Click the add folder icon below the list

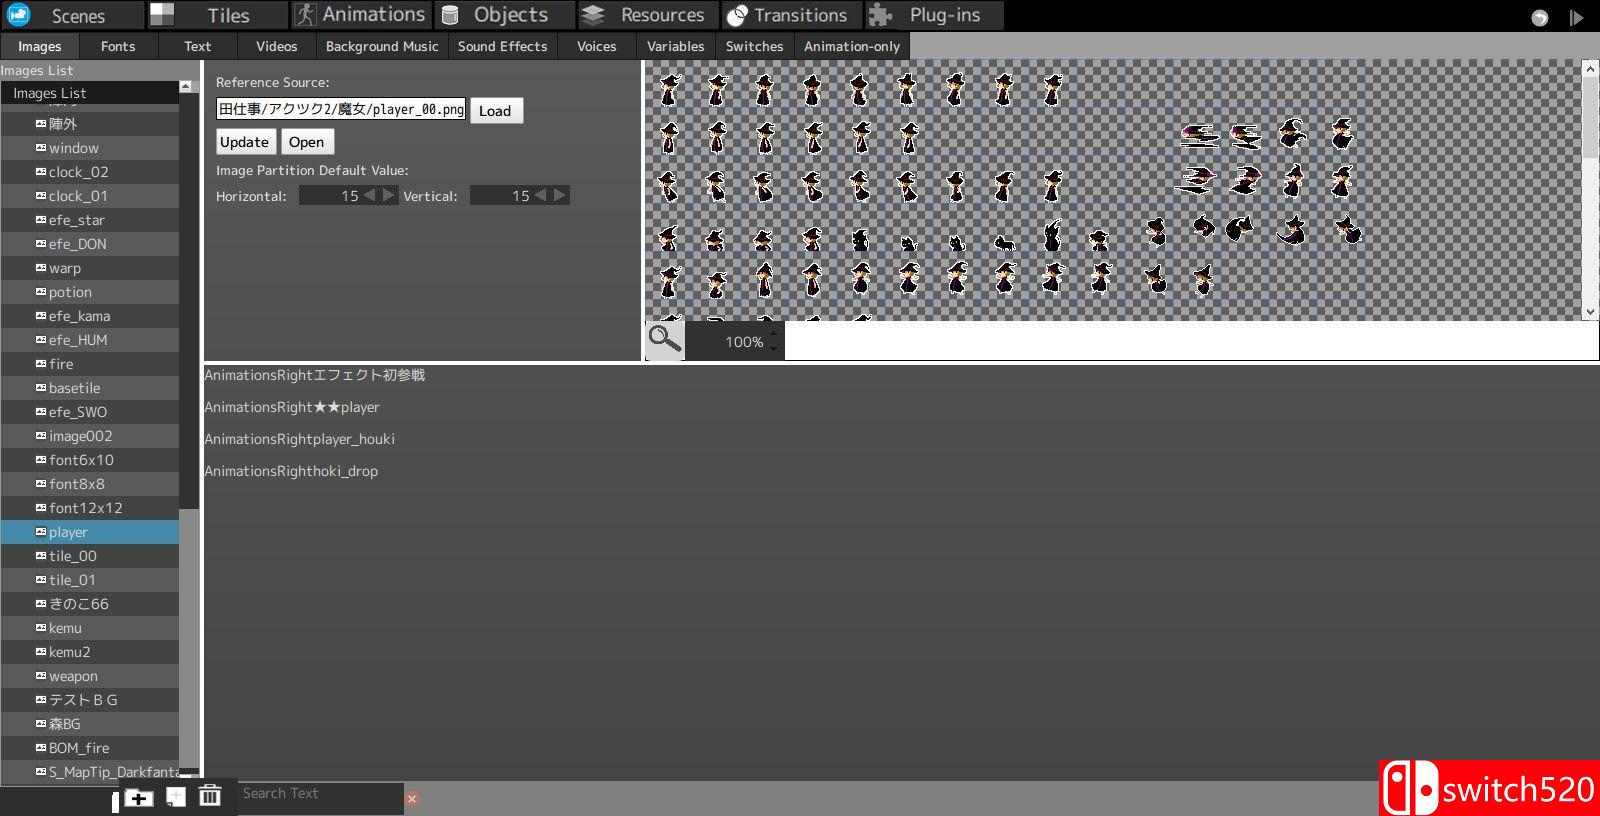pos(138,797)
